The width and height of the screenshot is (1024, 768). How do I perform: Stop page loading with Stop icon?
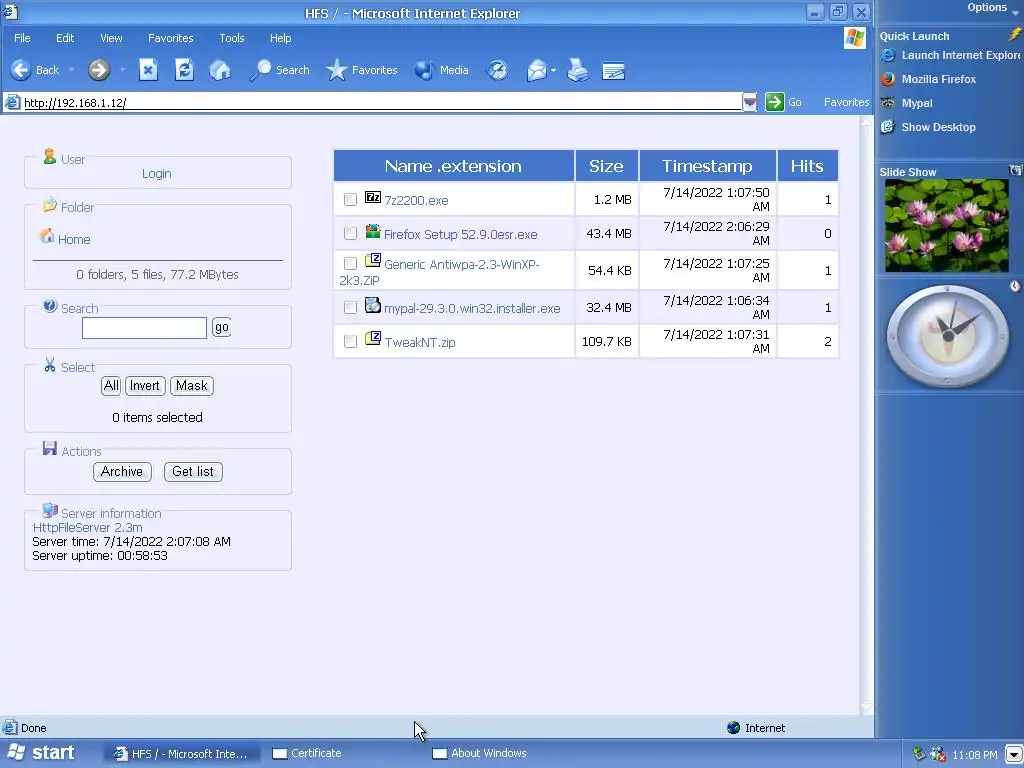148,70
